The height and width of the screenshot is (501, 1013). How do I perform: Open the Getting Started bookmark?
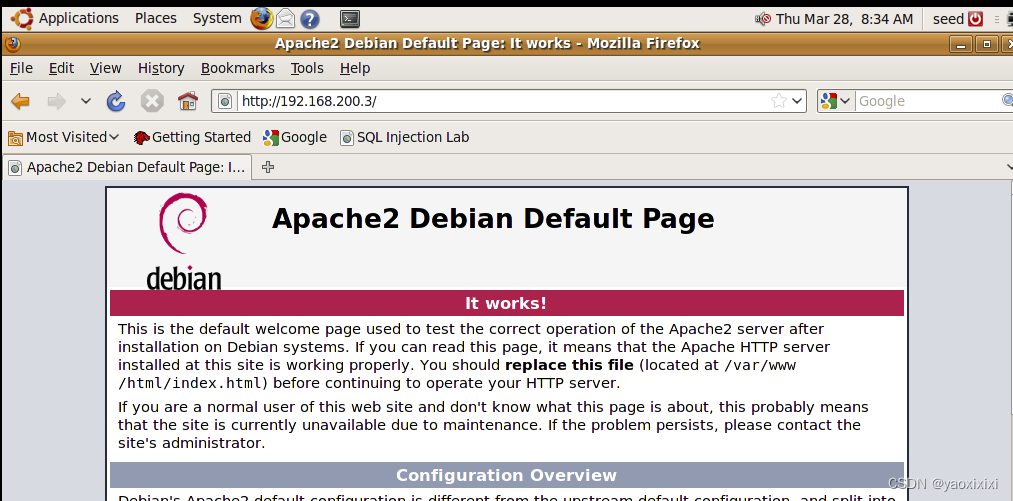[193, 137]
